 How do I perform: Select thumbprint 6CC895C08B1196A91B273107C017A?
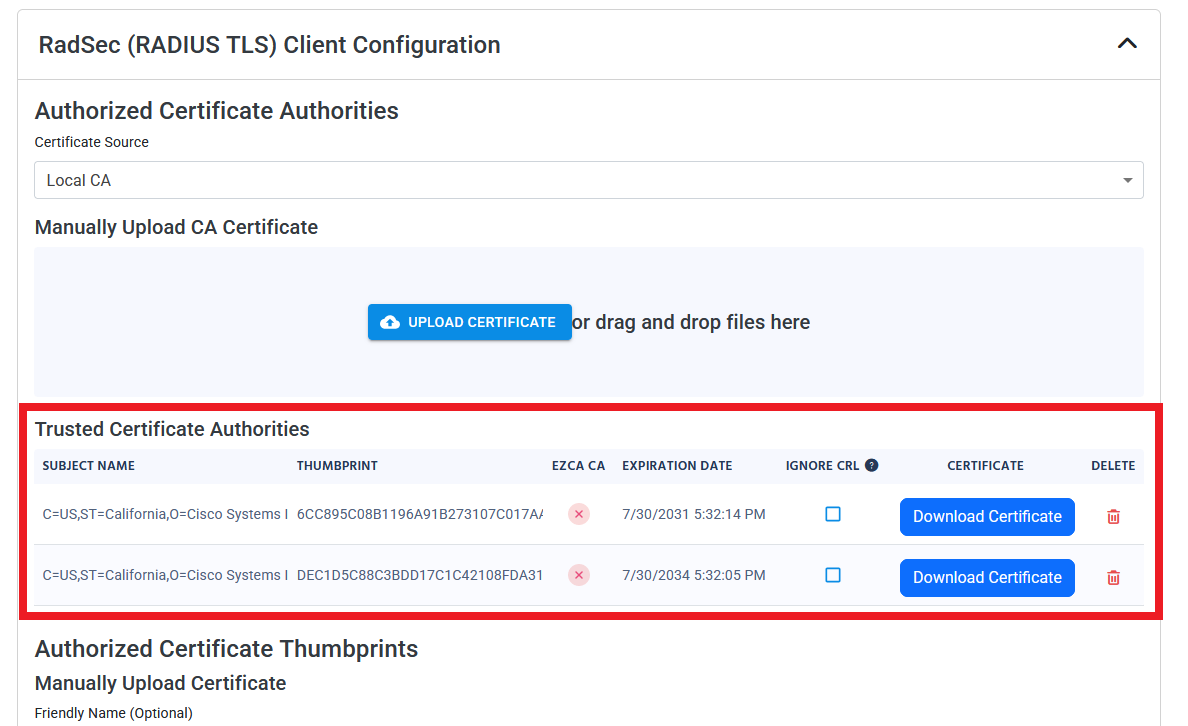pyautogui.click(x=420, y=515)
